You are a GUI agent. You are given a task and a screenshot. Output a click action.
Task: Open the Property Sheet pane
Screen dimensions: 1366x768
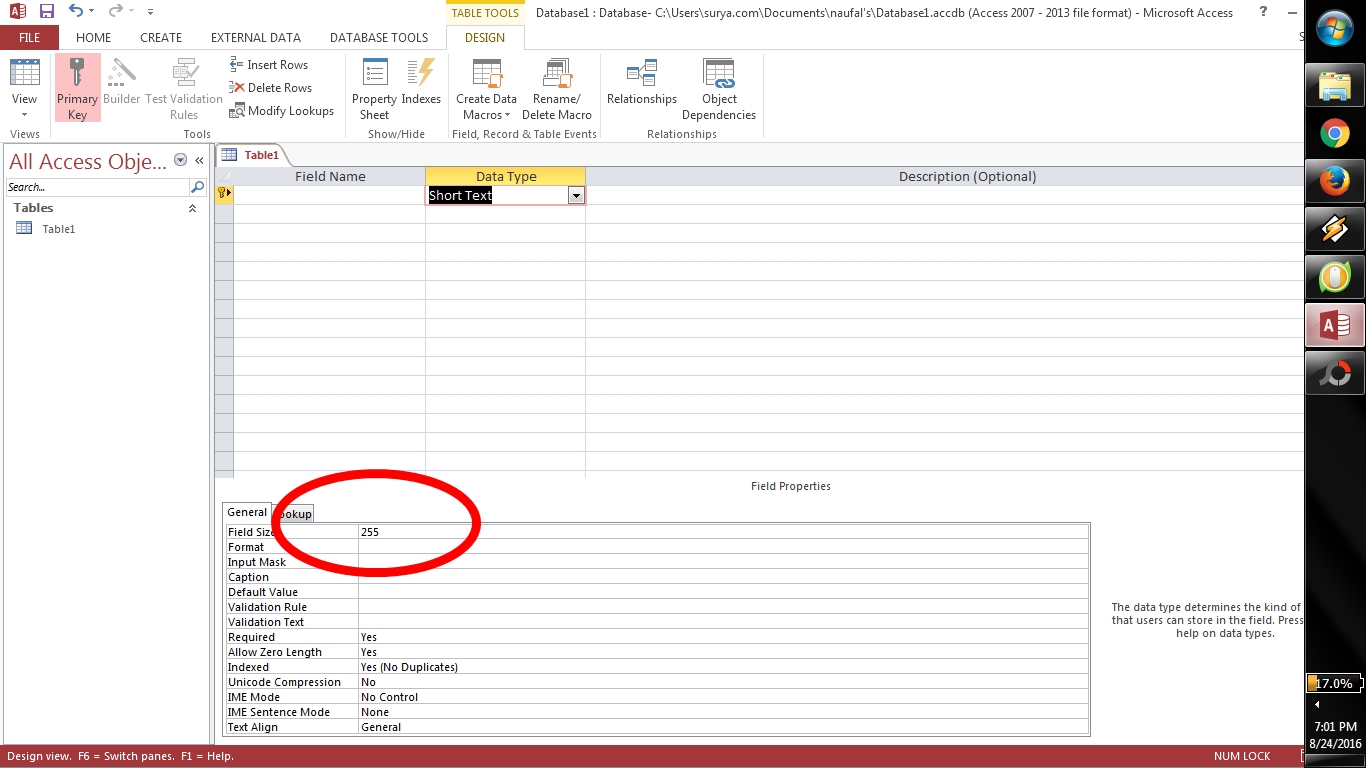[x=374, y=88]
